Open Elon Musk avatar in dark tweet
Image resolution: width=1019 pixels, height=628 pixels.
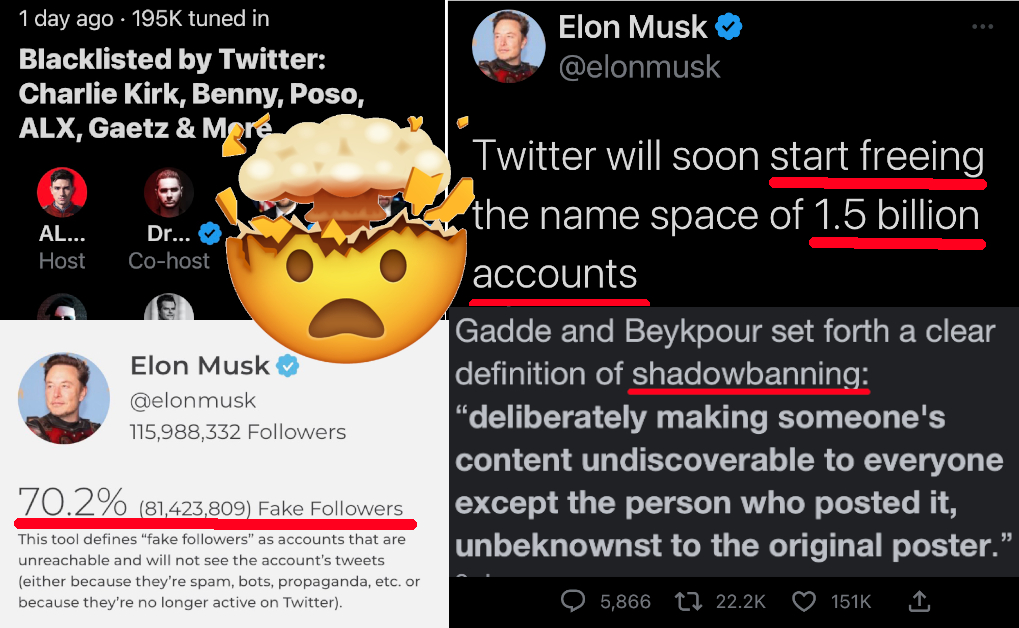click(509, 46)
